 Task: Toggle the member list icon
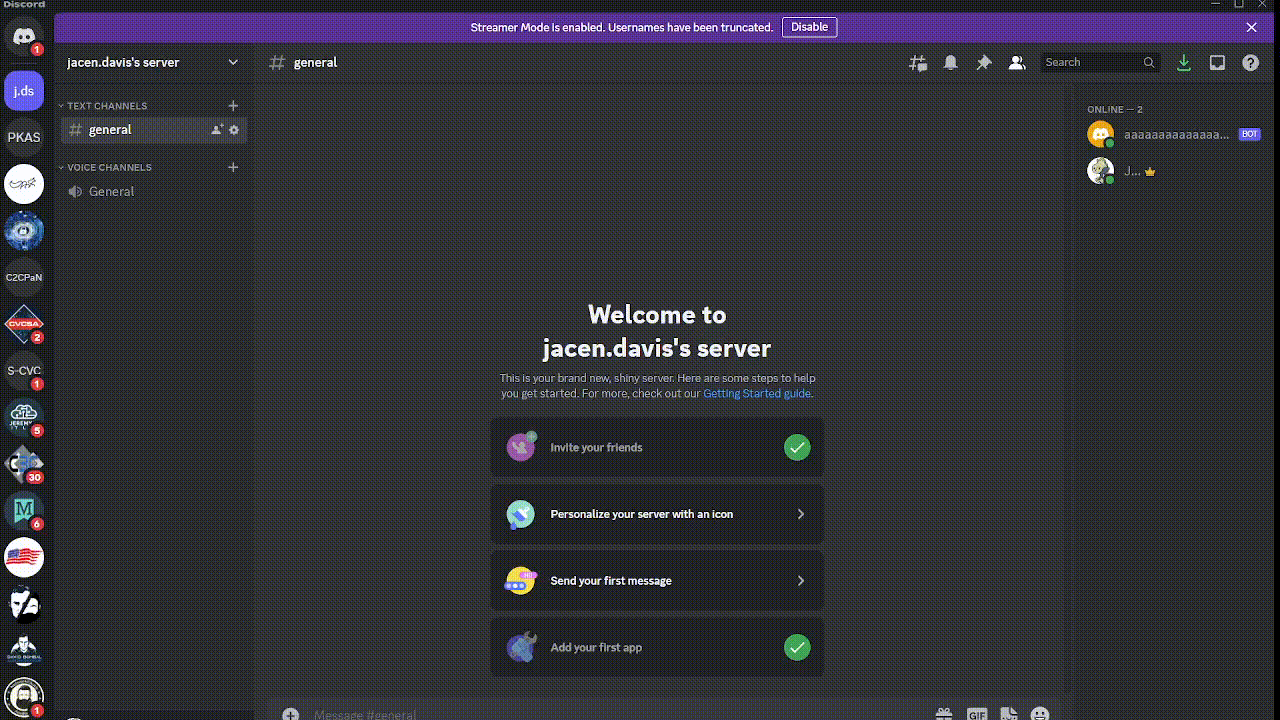tap(1017, 63)
